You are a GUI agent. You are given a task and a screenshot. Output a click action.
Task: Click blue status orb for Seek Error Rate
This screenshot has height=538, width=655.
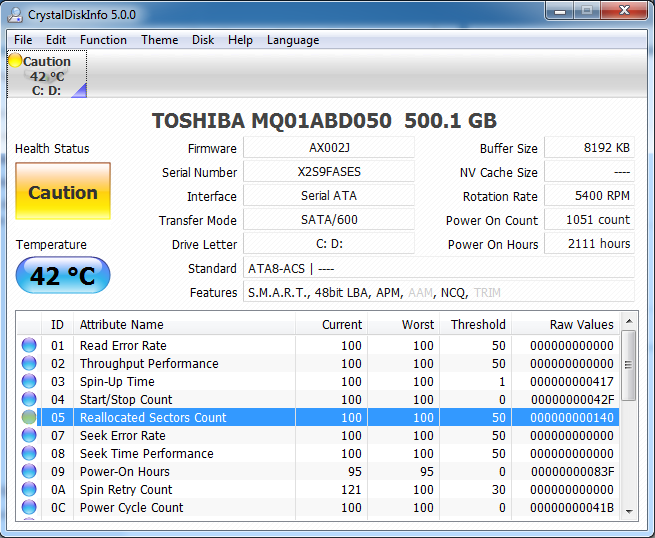(x=29, y=436)
